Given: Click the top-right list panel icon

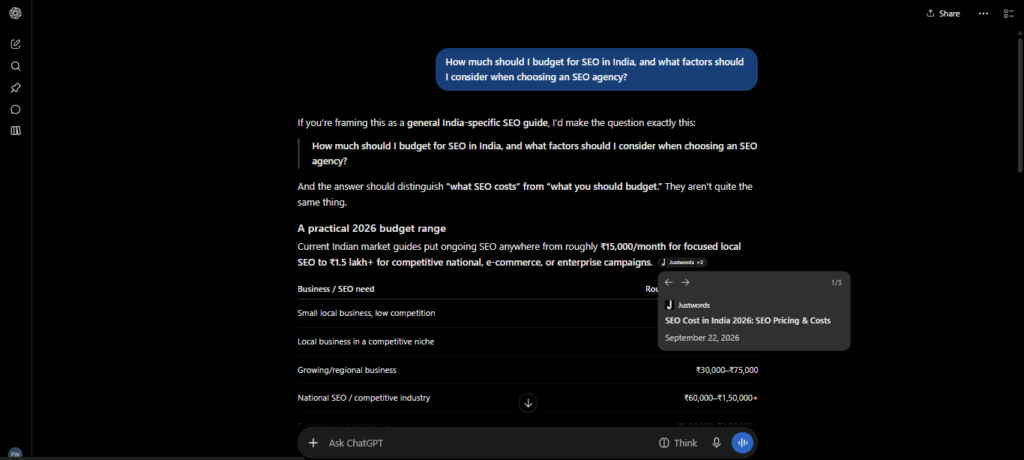Looking at the screenshot, I should click(x=1008, y=14).
